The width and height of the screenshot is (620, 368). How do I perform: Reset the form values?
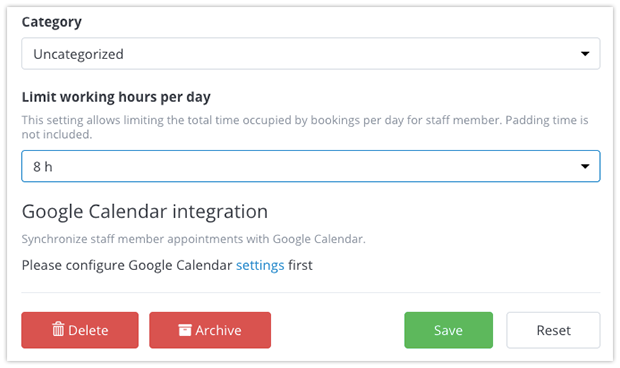553,330
